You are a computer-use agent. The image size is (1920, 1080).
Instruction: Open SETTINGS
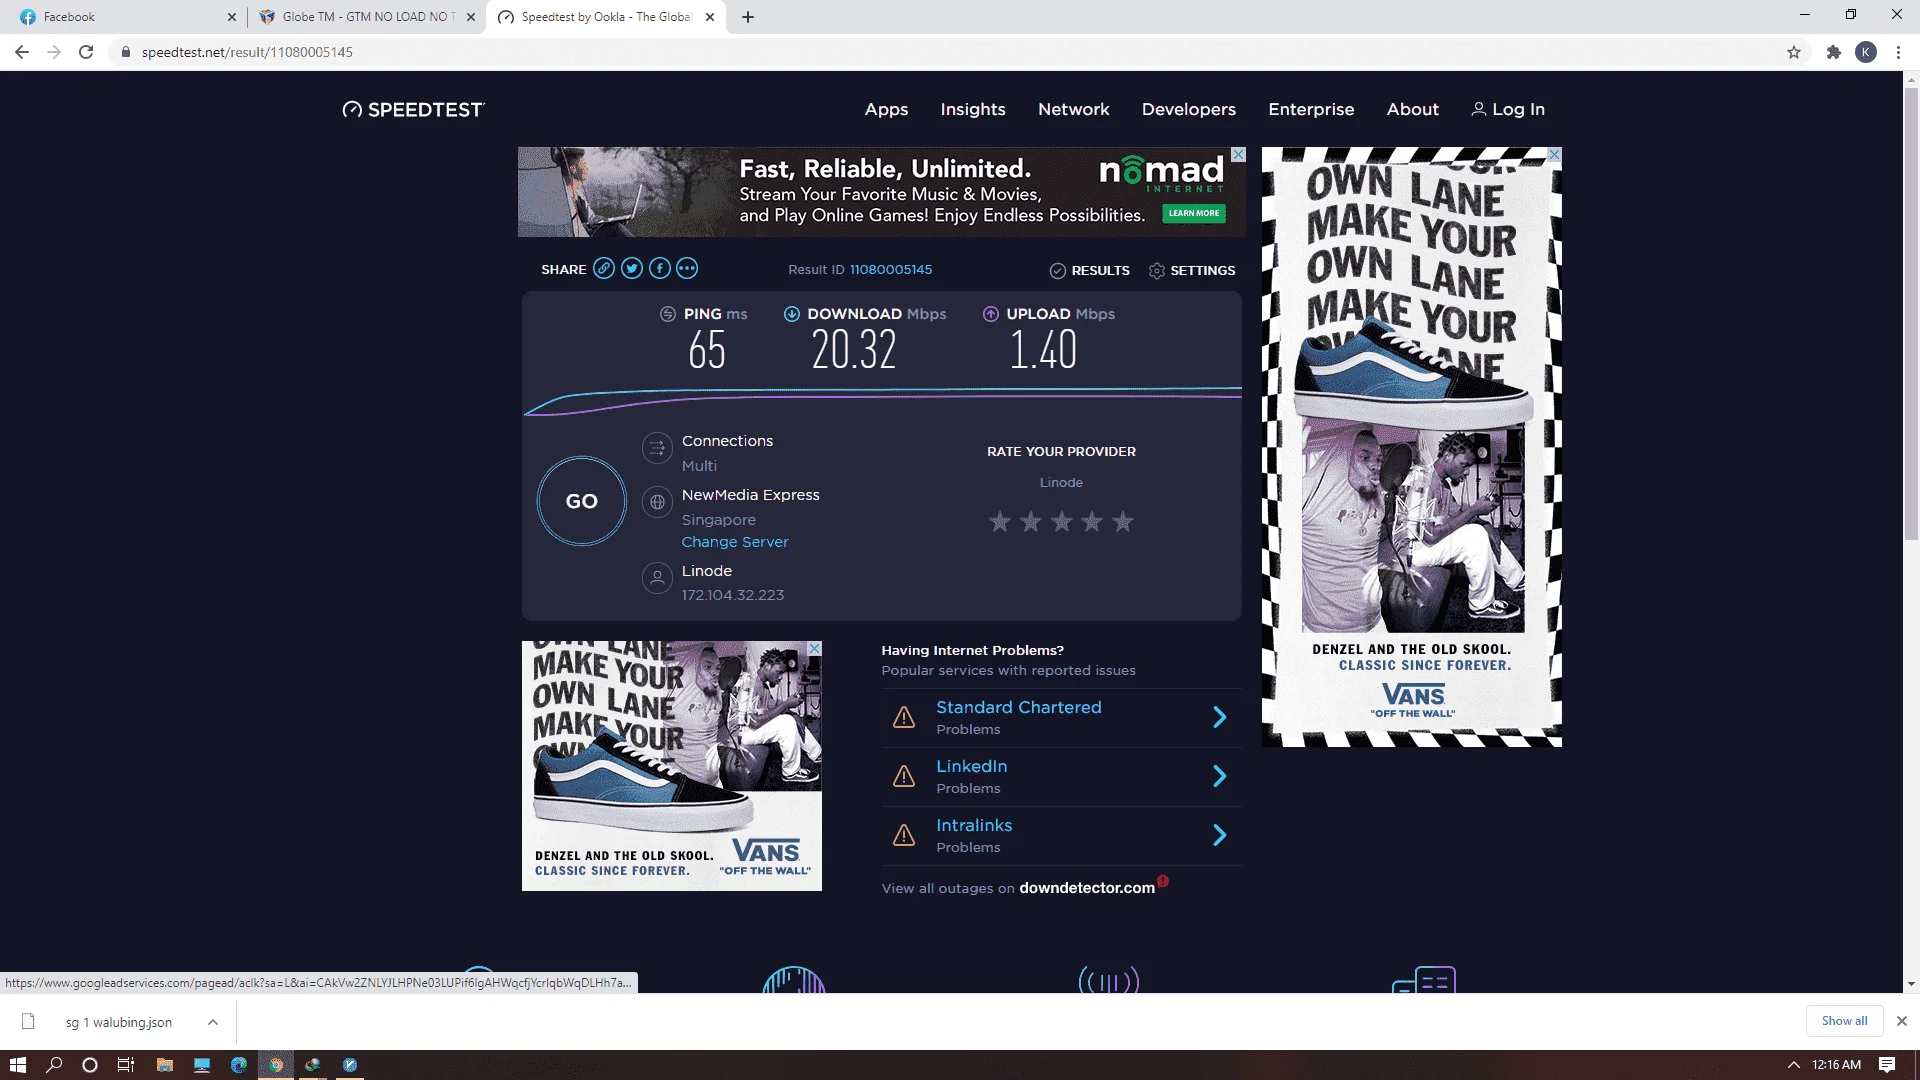coord(1192,270)
